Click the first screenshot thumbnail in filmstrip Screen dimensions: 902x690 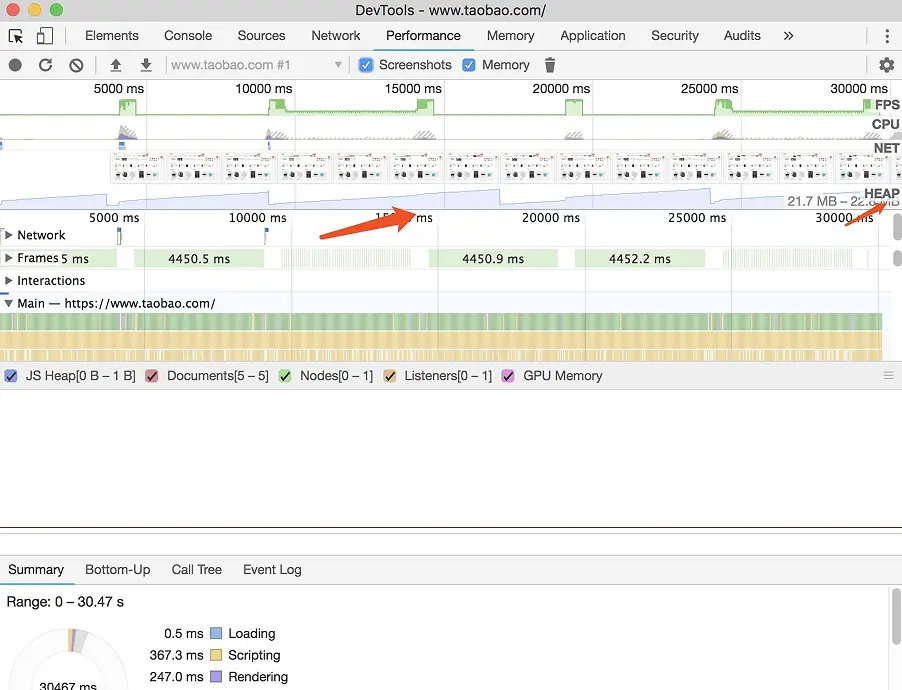(x=137, y=167)
